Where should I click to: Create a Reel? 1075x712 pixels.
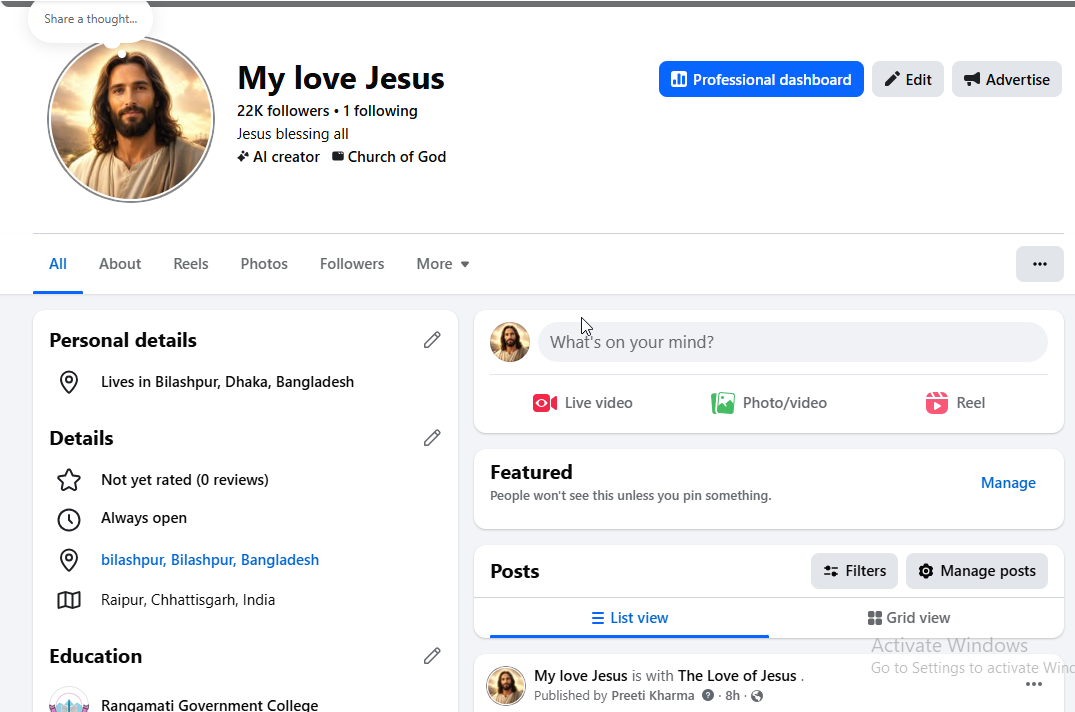point(955,403)
